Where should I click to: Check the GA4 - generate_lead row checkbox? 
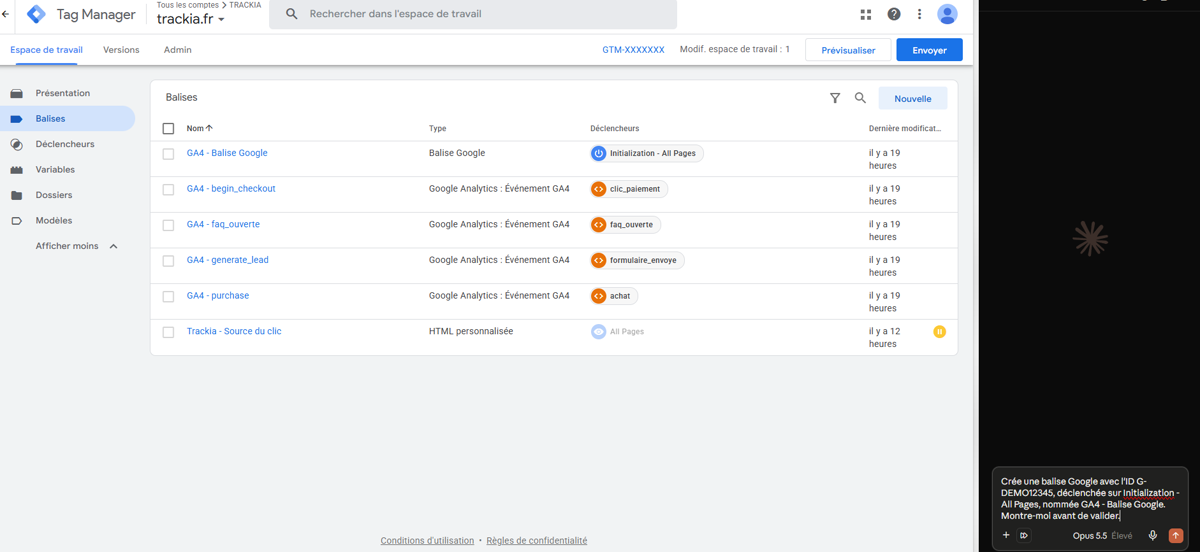click(168, 261)
